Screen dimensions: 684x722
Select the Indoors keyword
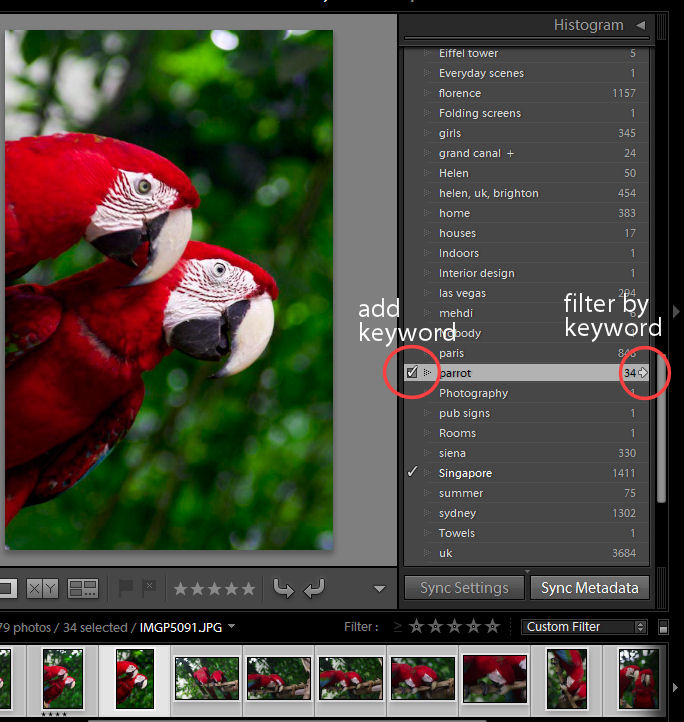click(459, 253)
